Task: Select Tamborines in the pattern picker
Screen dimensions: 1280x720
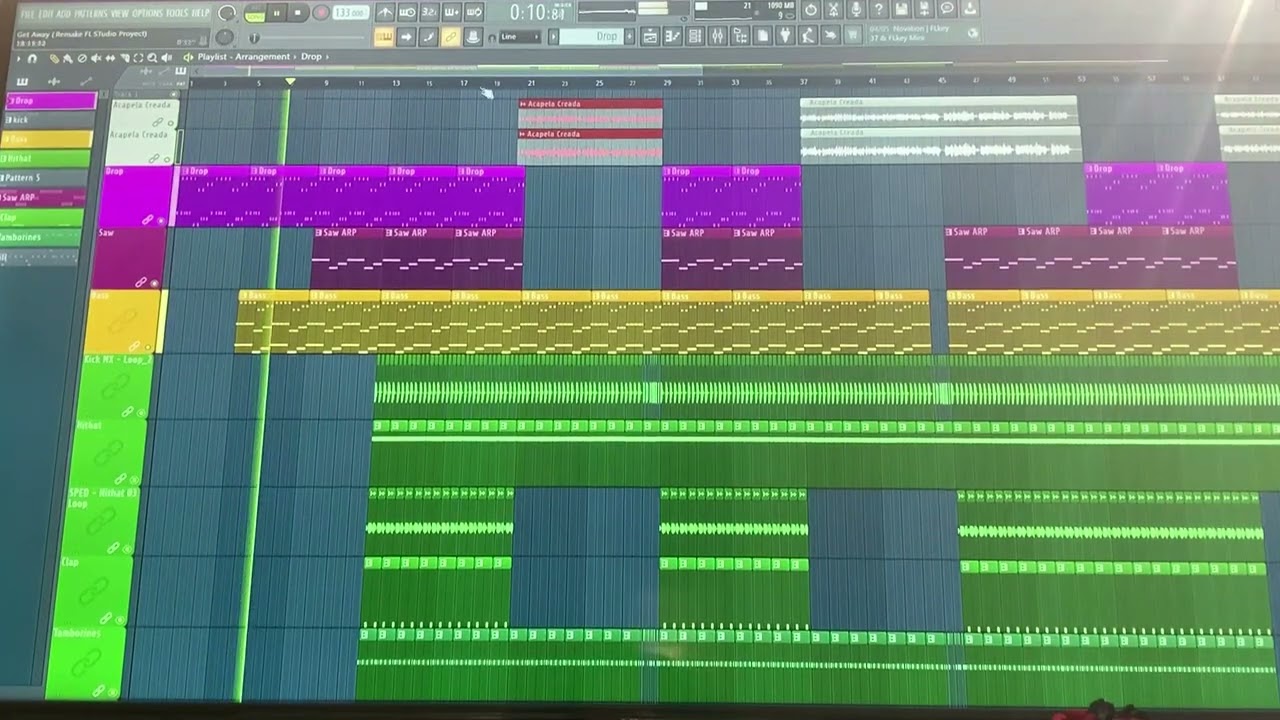Action: click(x=40, y=237)
